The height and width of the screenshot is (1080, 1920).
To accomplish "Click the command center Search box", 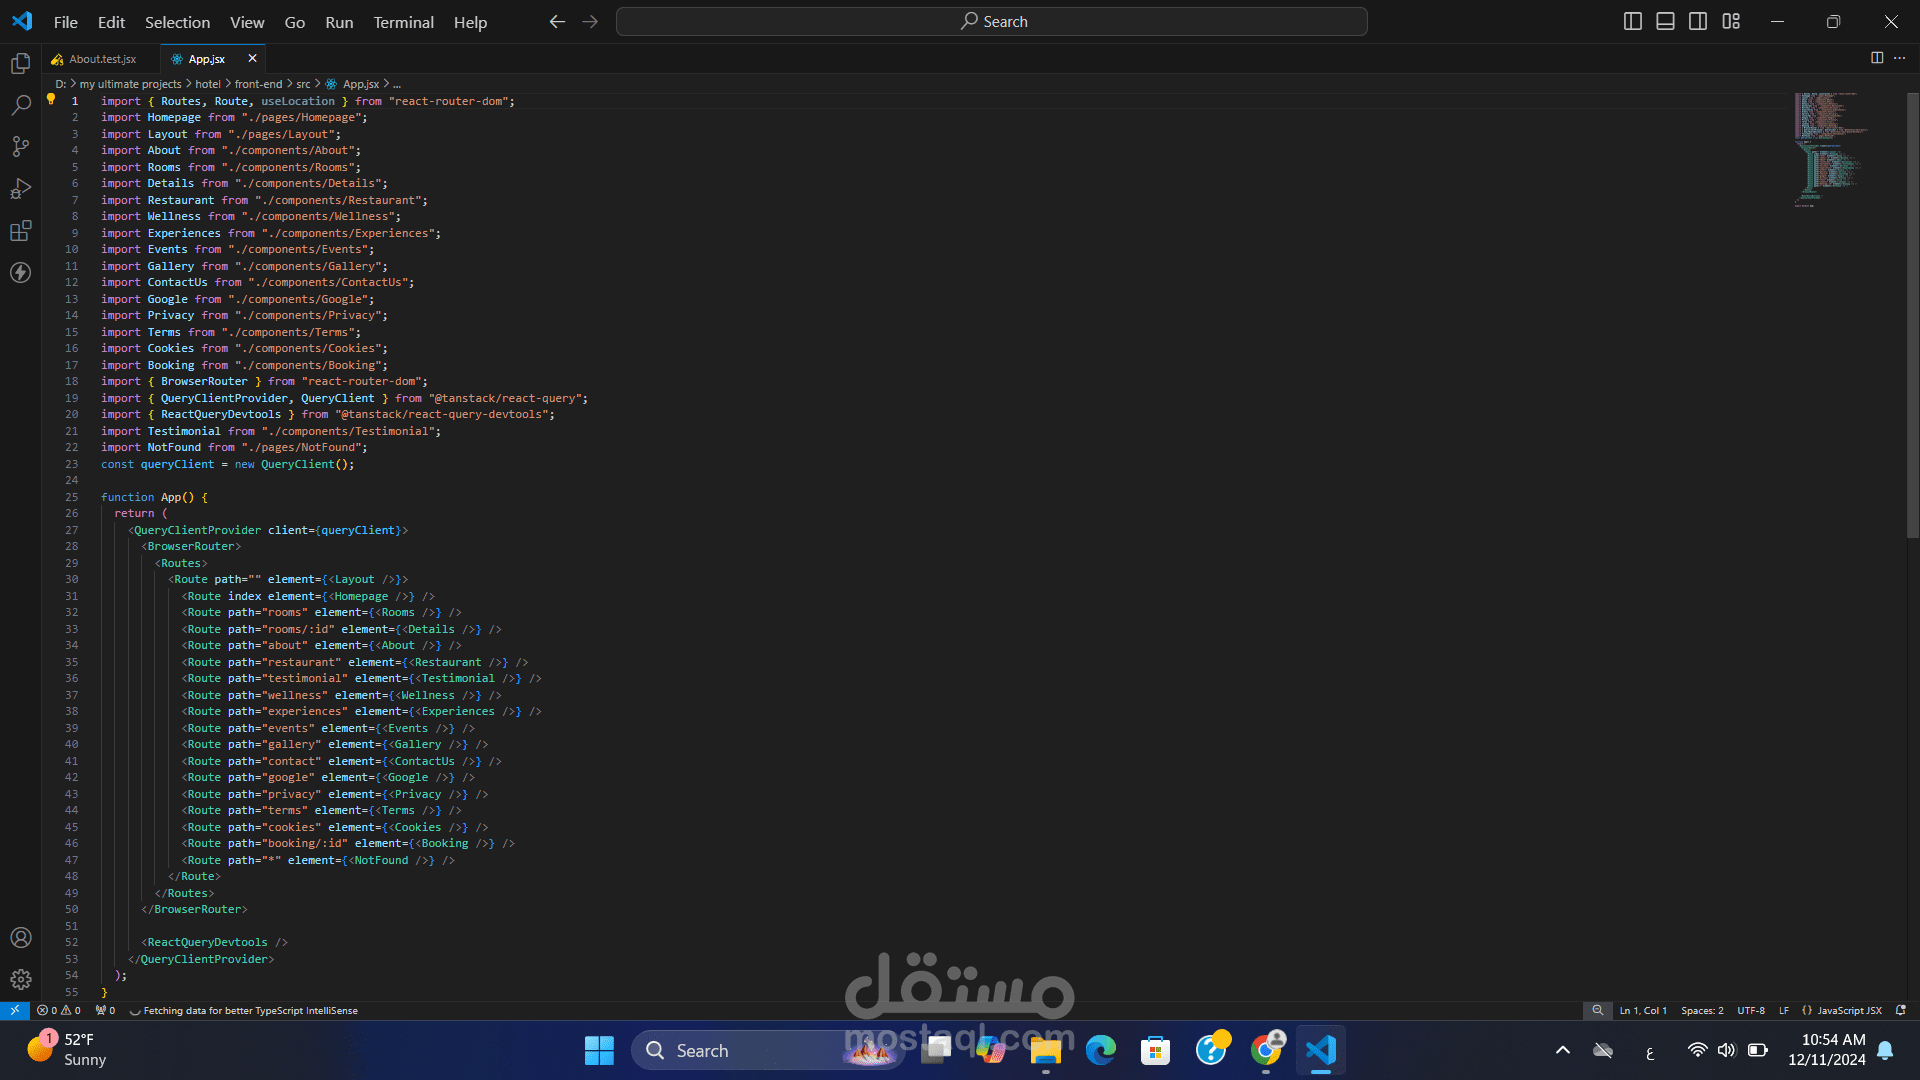I will 992,21.
